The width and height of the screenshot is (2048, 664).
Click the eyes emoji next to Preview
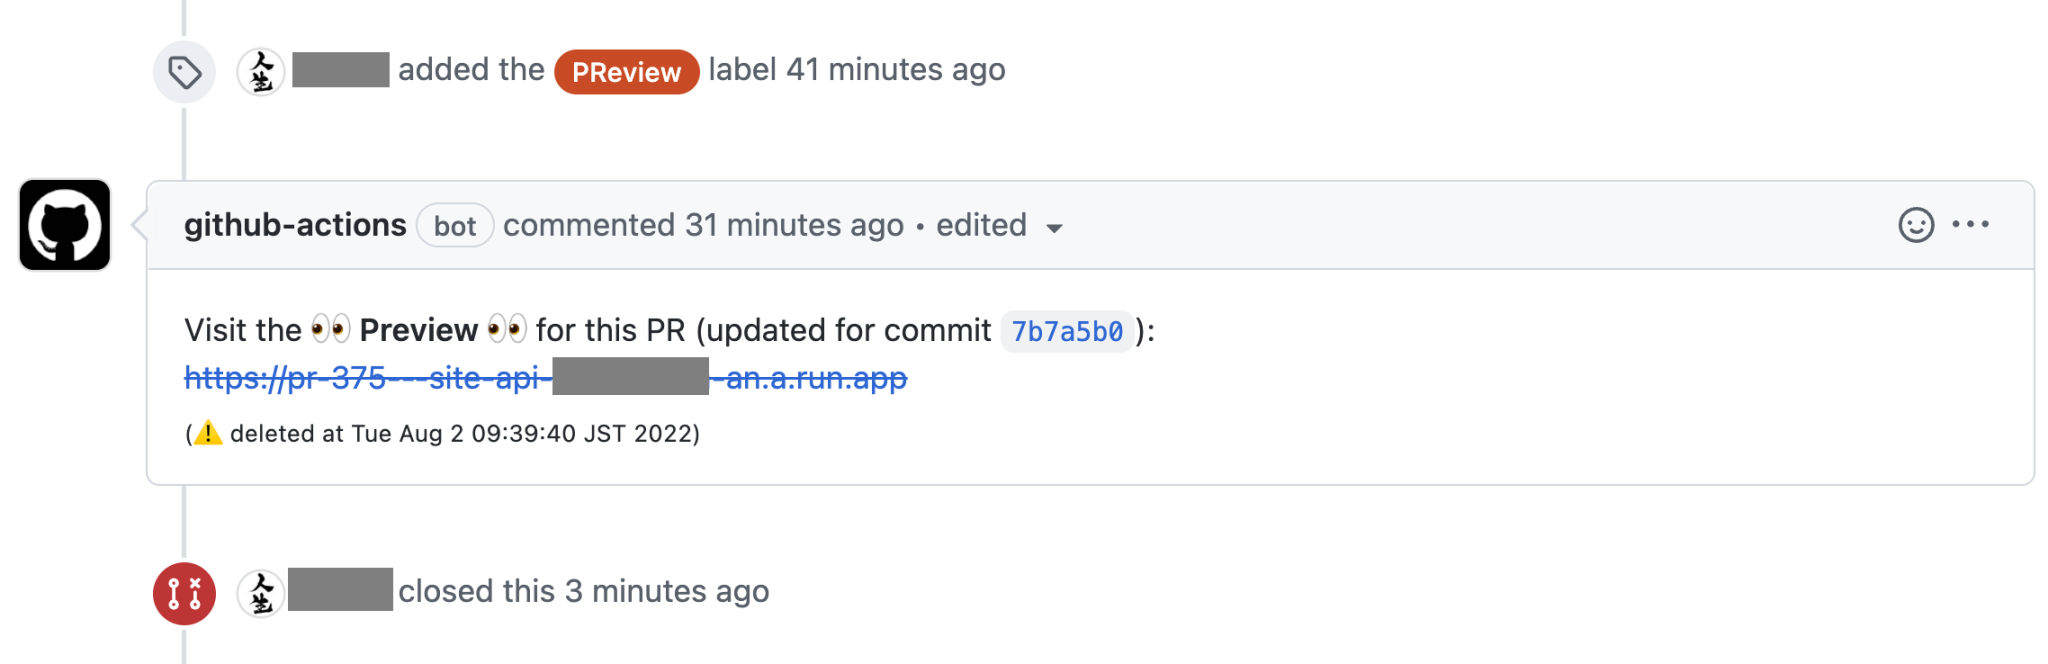334,329
